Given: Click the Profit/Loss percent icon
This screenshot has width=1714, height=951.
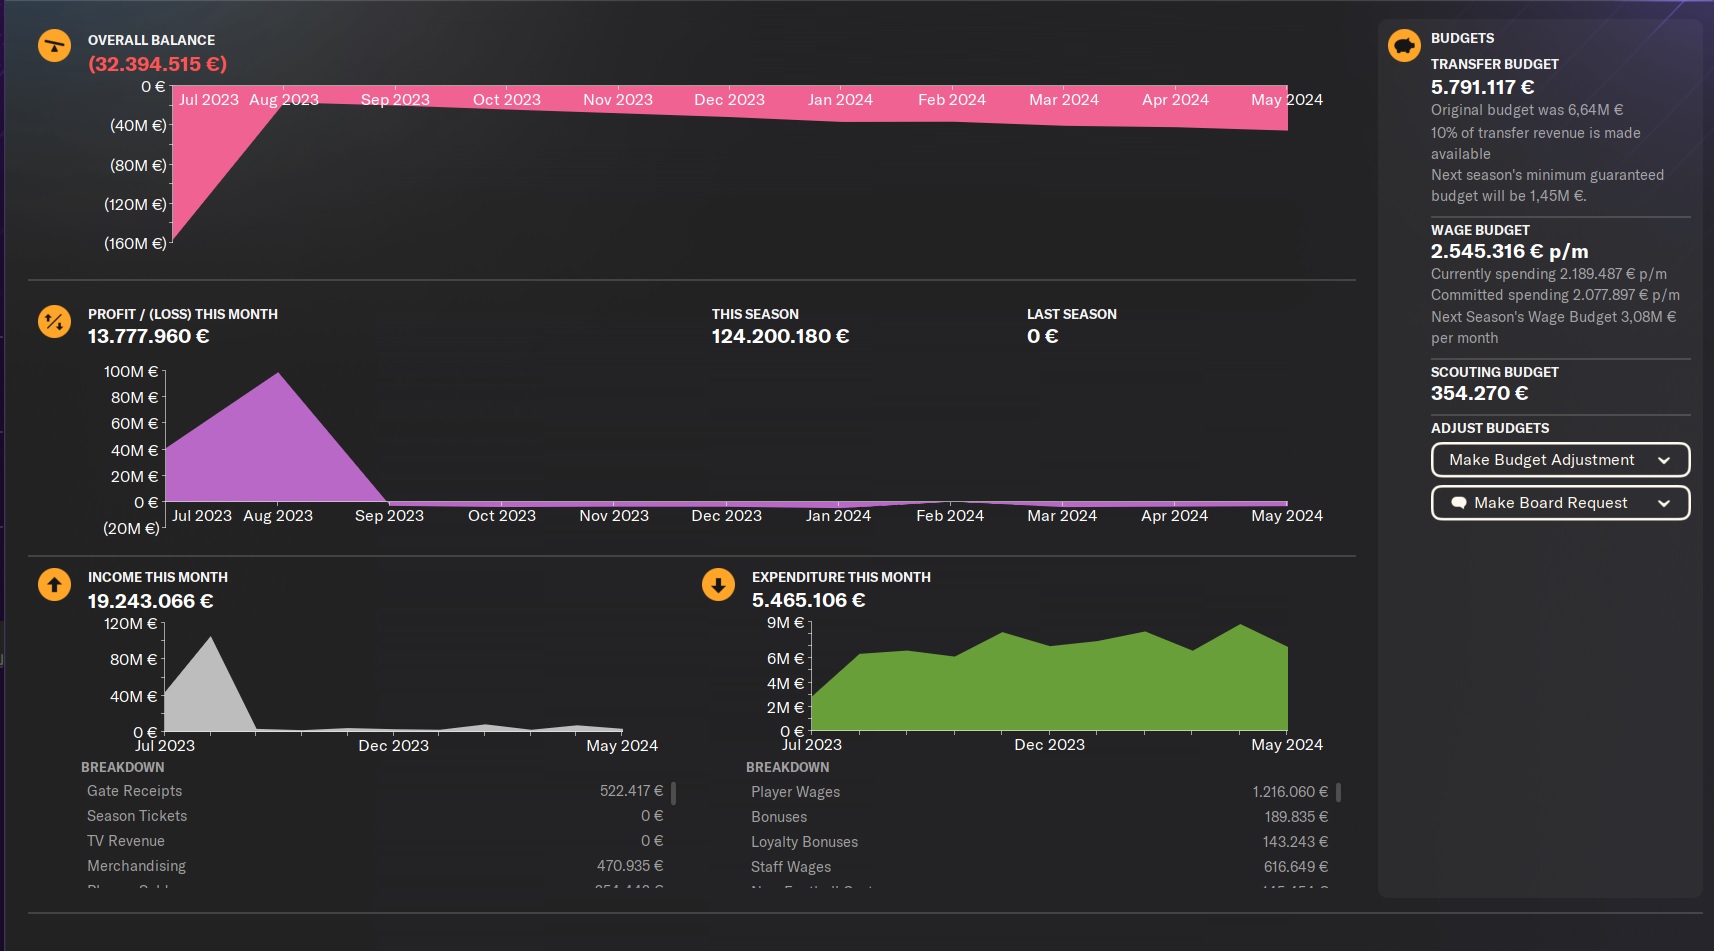Looking at the screenshot, I should click(54, 321).
